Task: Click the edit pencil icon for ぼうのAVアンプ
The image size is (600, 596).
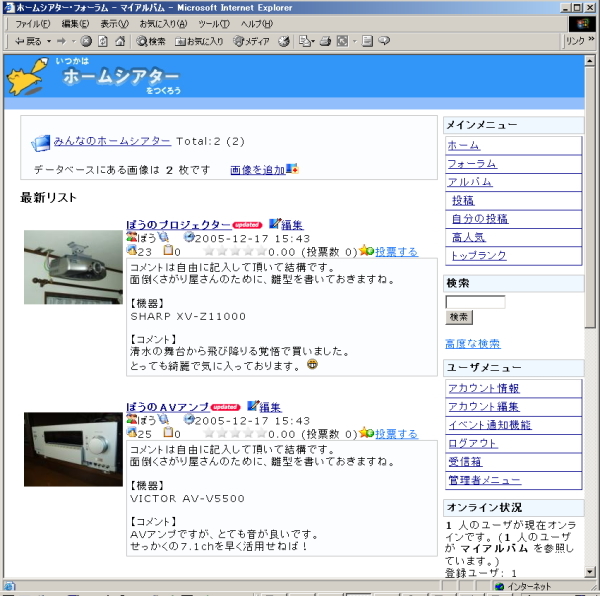Action: coord(253,406)
